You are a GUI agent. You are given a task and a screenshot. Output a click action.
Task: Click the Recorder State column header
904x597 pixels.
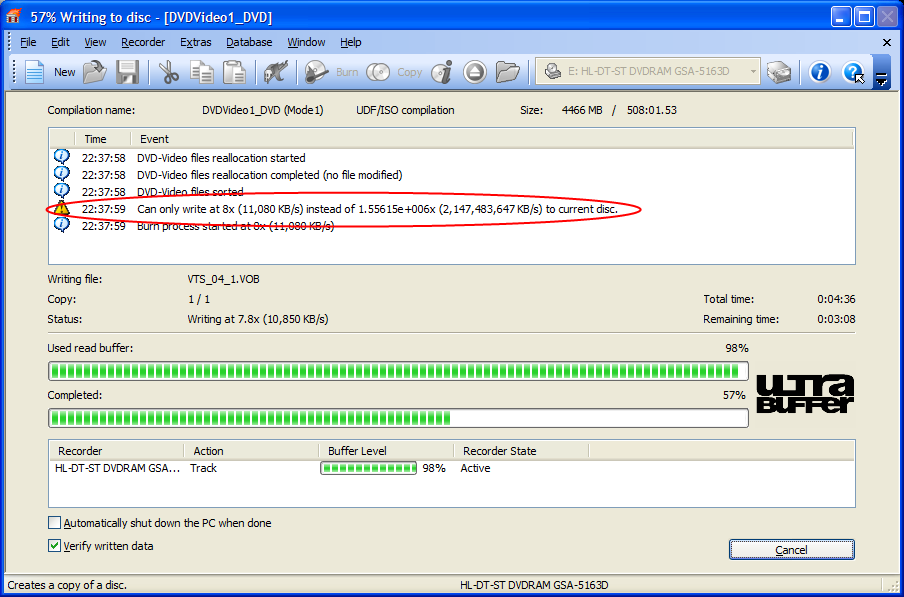pos(521,451)
